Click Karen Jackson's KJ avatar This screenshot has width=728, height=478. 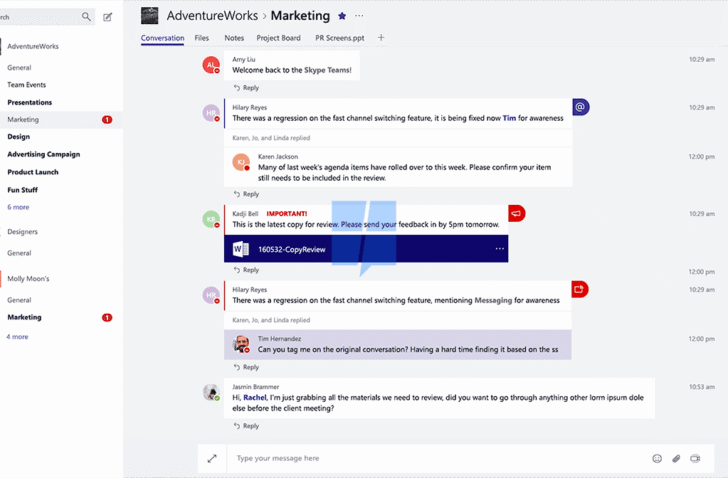(x=241, y=162)
